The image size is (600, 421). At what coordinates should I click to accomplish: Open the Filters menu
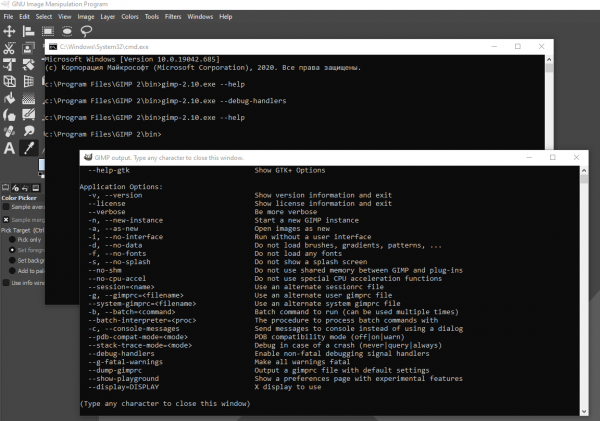click(x=173, y=16)
